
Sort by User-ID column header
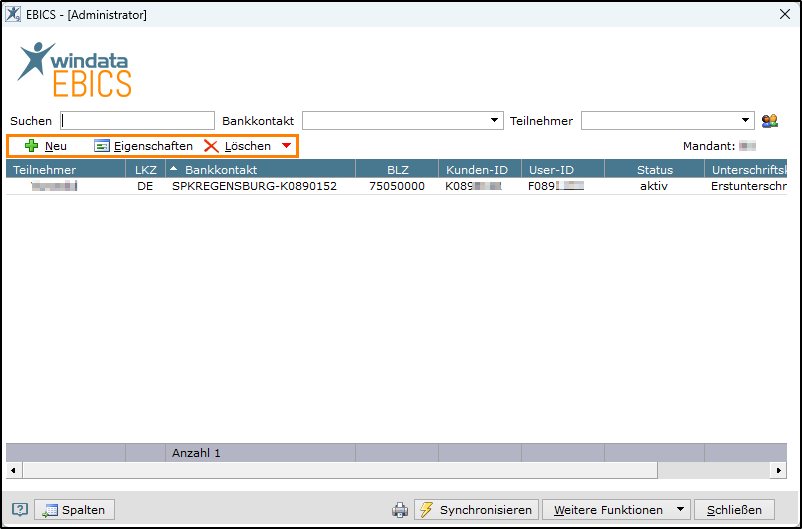click(x=563, y=169)
